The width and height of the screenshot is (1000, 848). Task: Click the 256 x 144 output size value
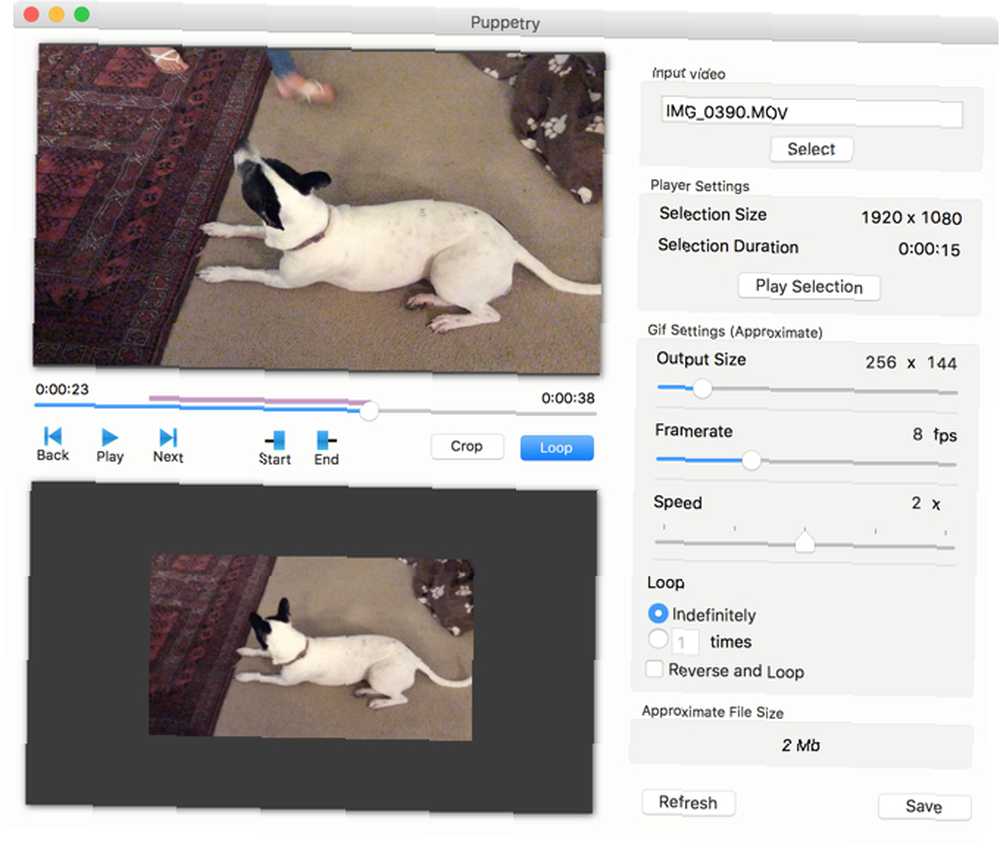(x=911, y=363)
